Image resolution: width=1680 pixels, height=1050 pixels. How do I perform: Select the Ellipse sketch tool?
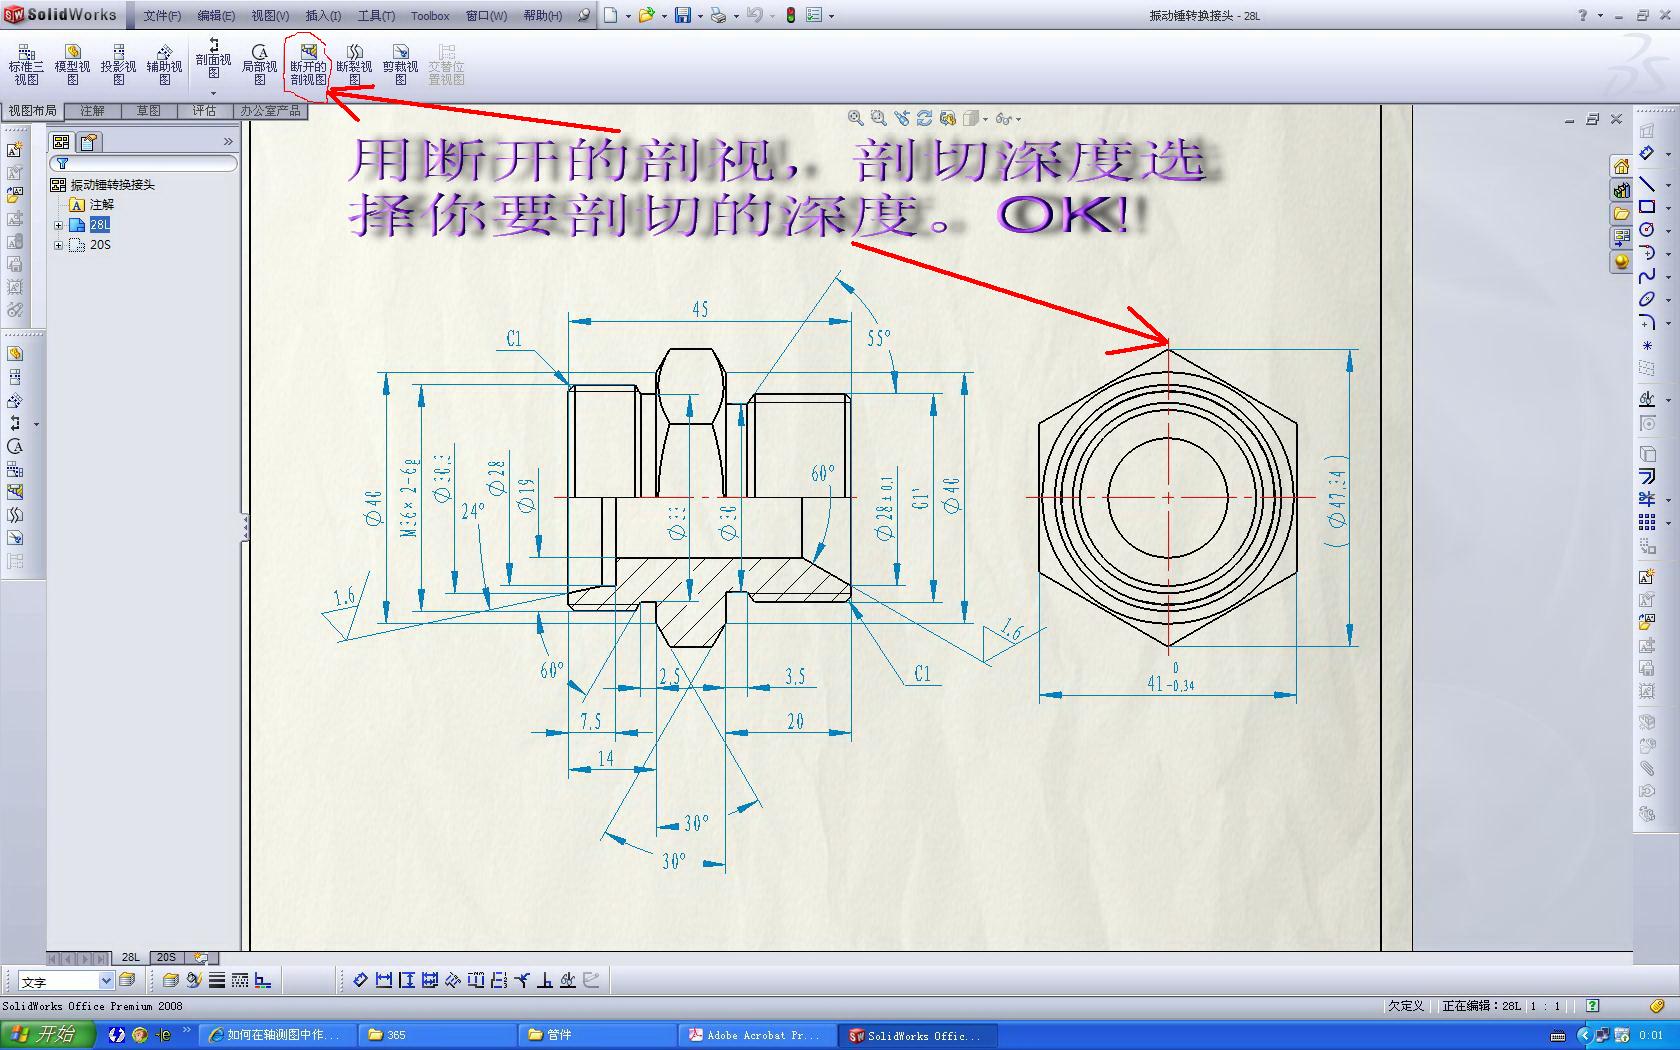1647,299
